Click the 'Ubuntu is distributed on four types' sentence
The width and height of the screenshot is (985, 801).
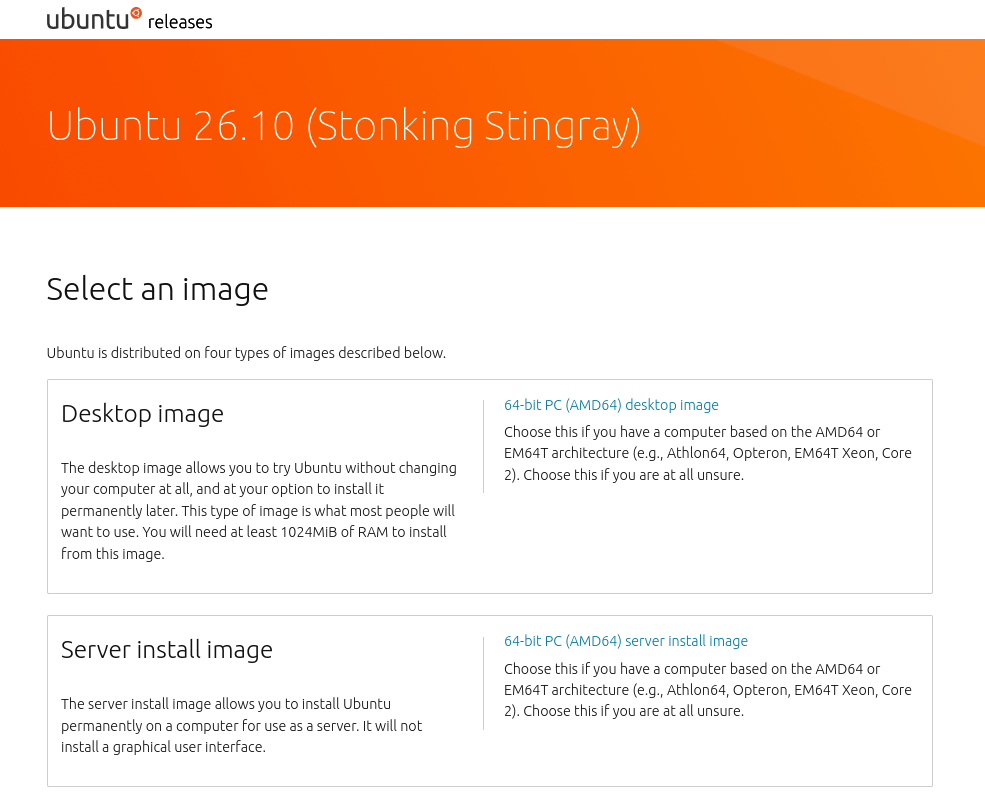coord(246,353)
